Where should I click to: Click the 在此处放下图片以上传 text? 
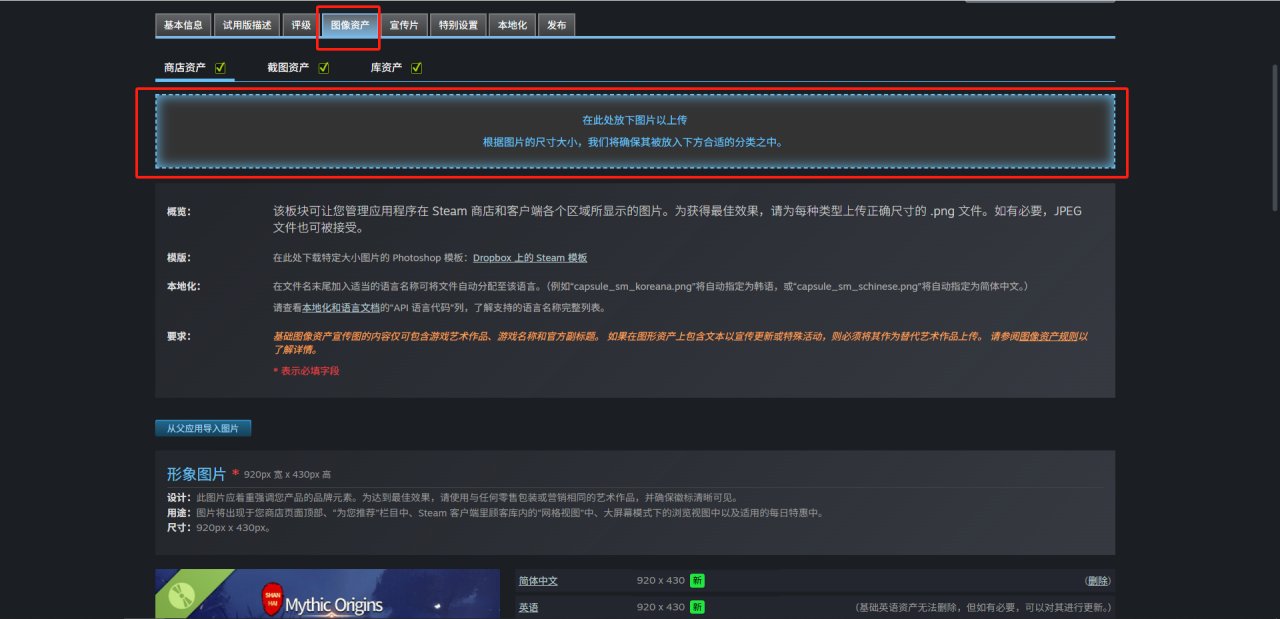pyautogui.click(x=634, y=120)
